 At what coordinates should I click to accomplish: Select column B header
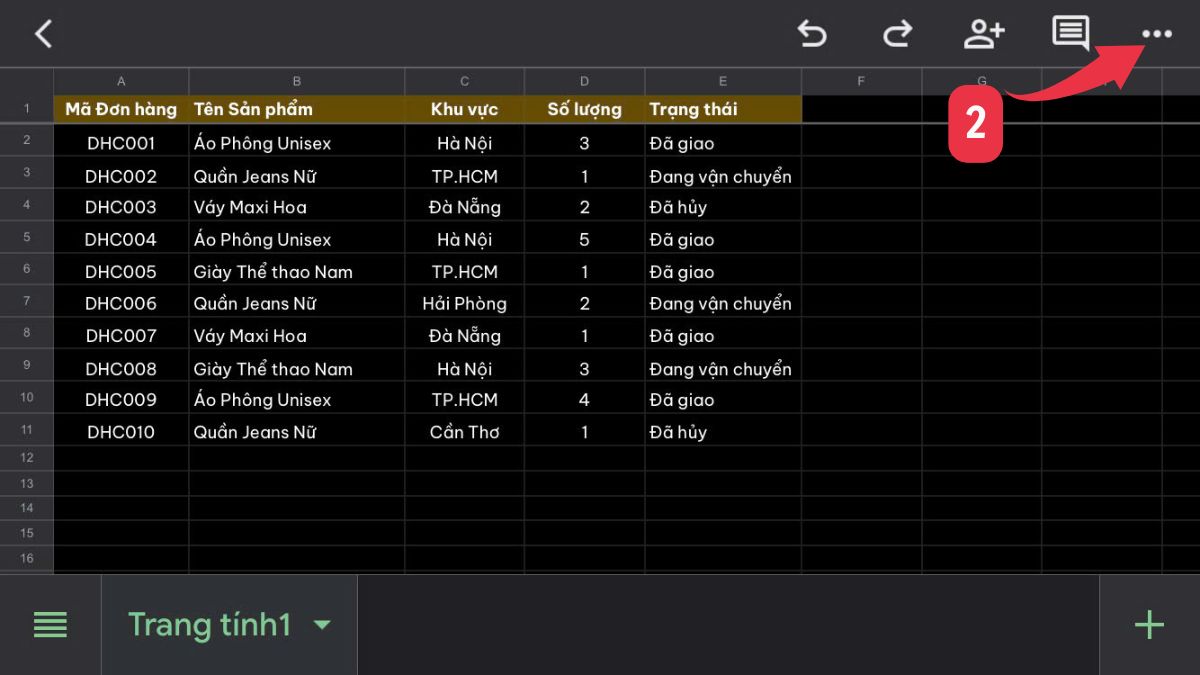click(x=296, y=81)
